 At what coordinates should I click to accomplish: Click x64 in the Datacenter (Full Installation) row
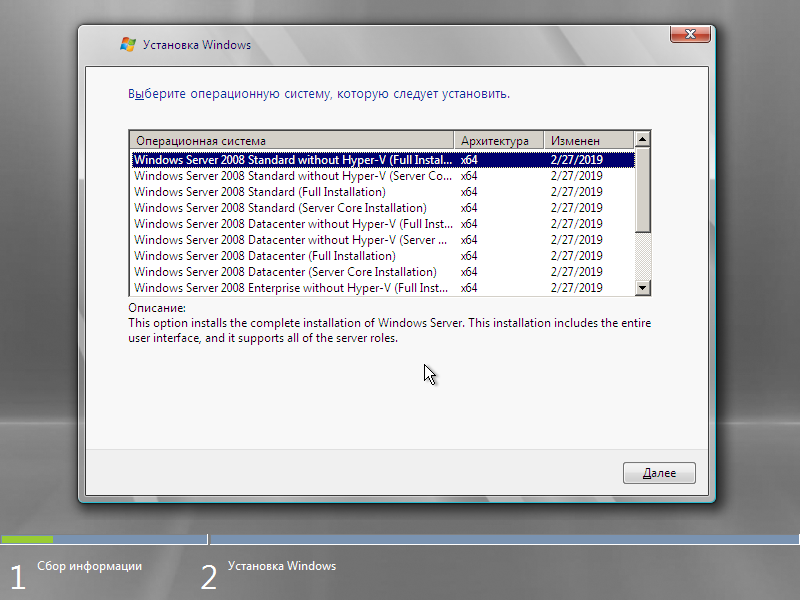469,256
